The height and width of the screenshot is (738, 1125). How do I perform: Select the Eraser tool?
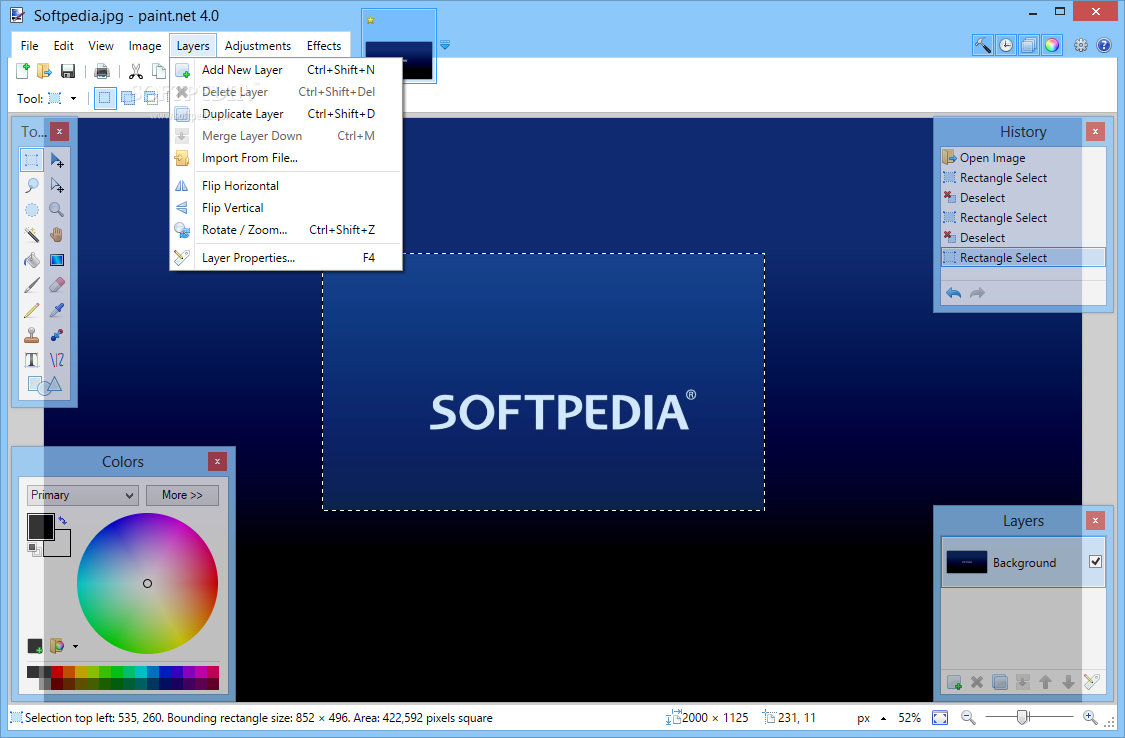tap(57, 285)
